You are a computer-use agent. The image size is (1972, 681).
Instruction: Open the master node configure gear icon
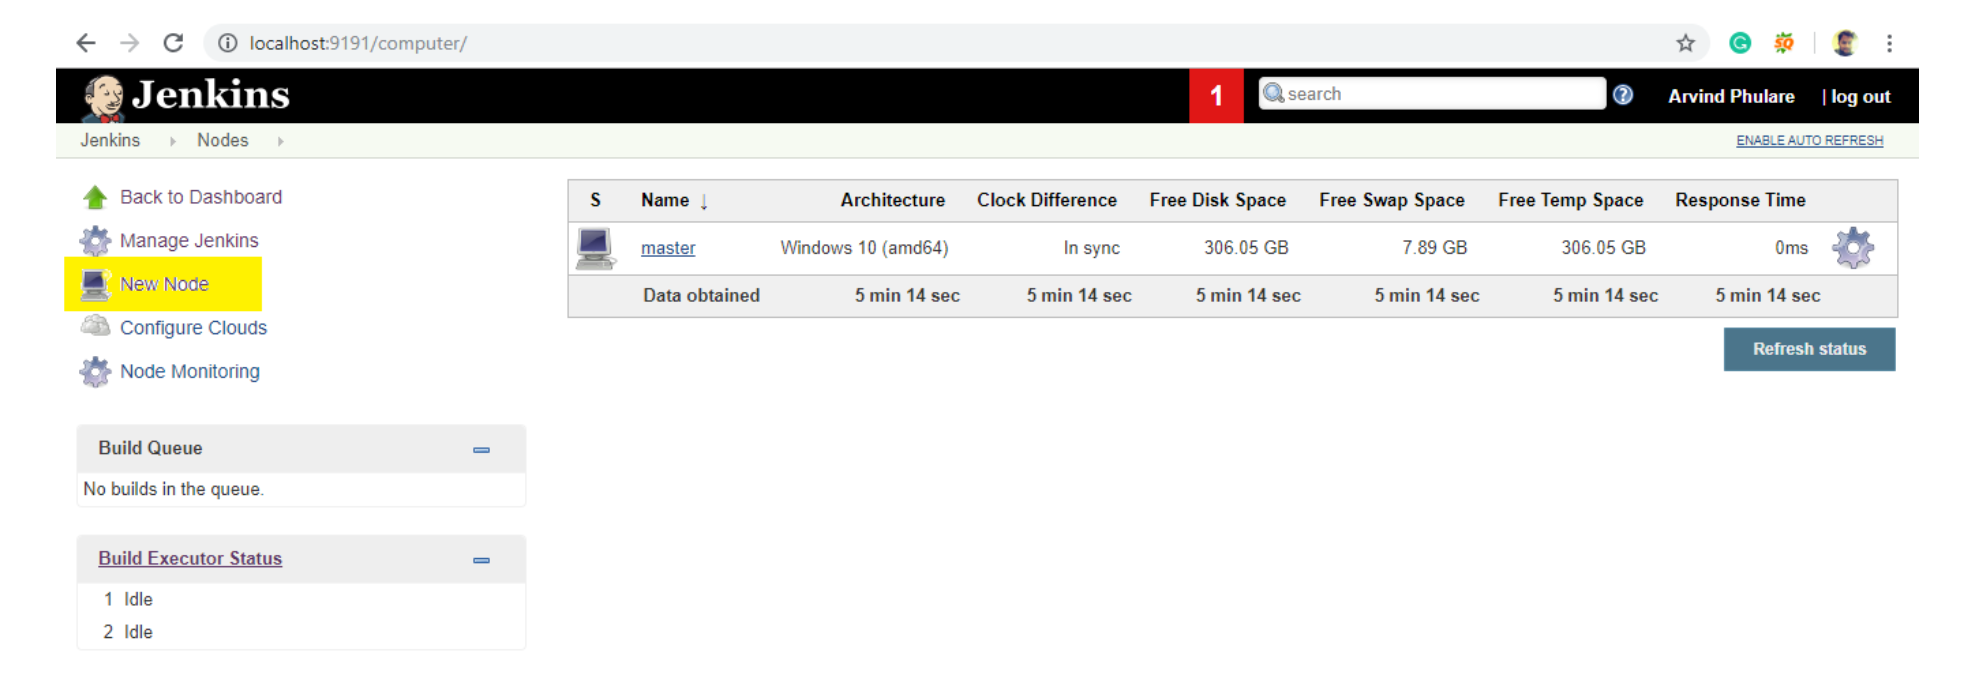[x=1853, y=248]
